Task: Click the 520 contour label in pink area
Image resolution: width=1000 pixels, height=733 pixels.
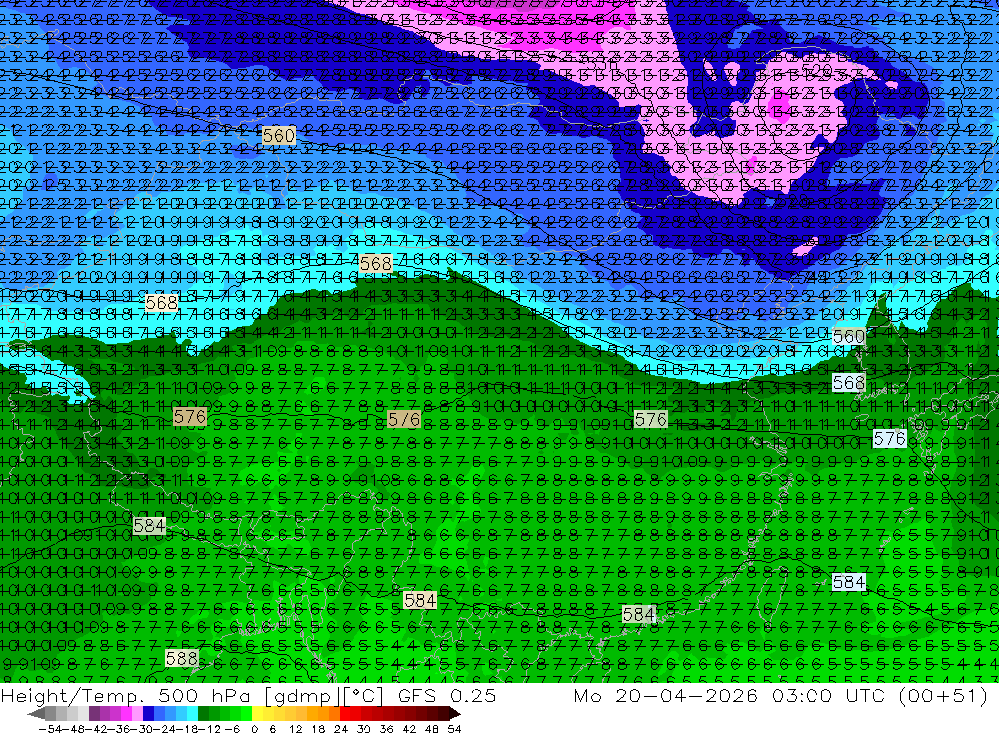Action: 816,69
